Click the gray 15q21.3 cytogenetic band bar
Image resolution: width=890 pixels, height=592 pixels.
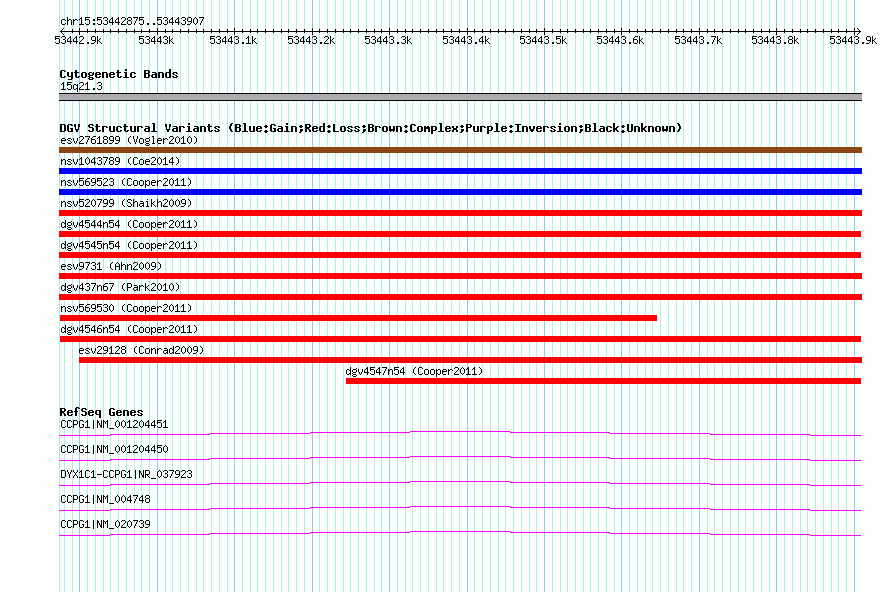click(x=460, y=97)
